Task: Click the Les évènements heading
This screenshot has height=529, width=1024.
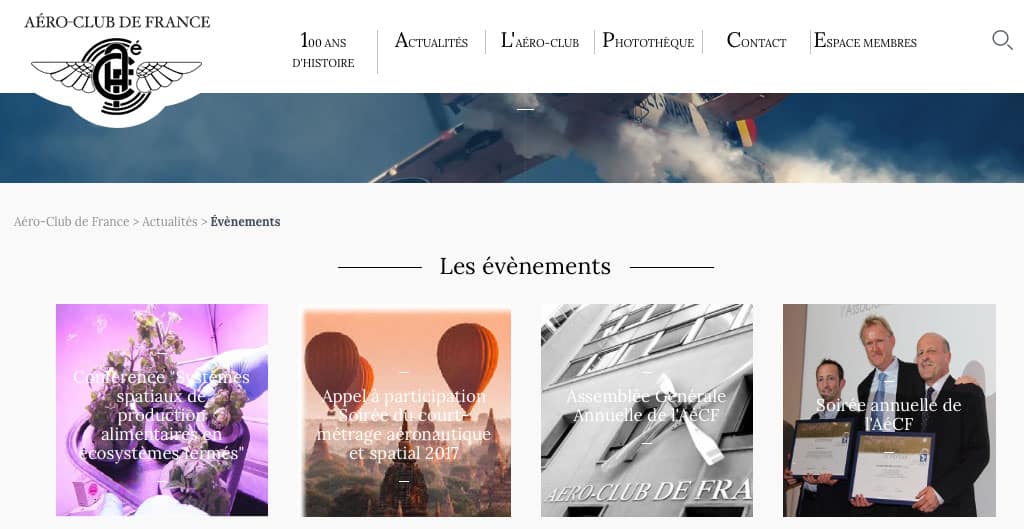Action: pos(525,266)
